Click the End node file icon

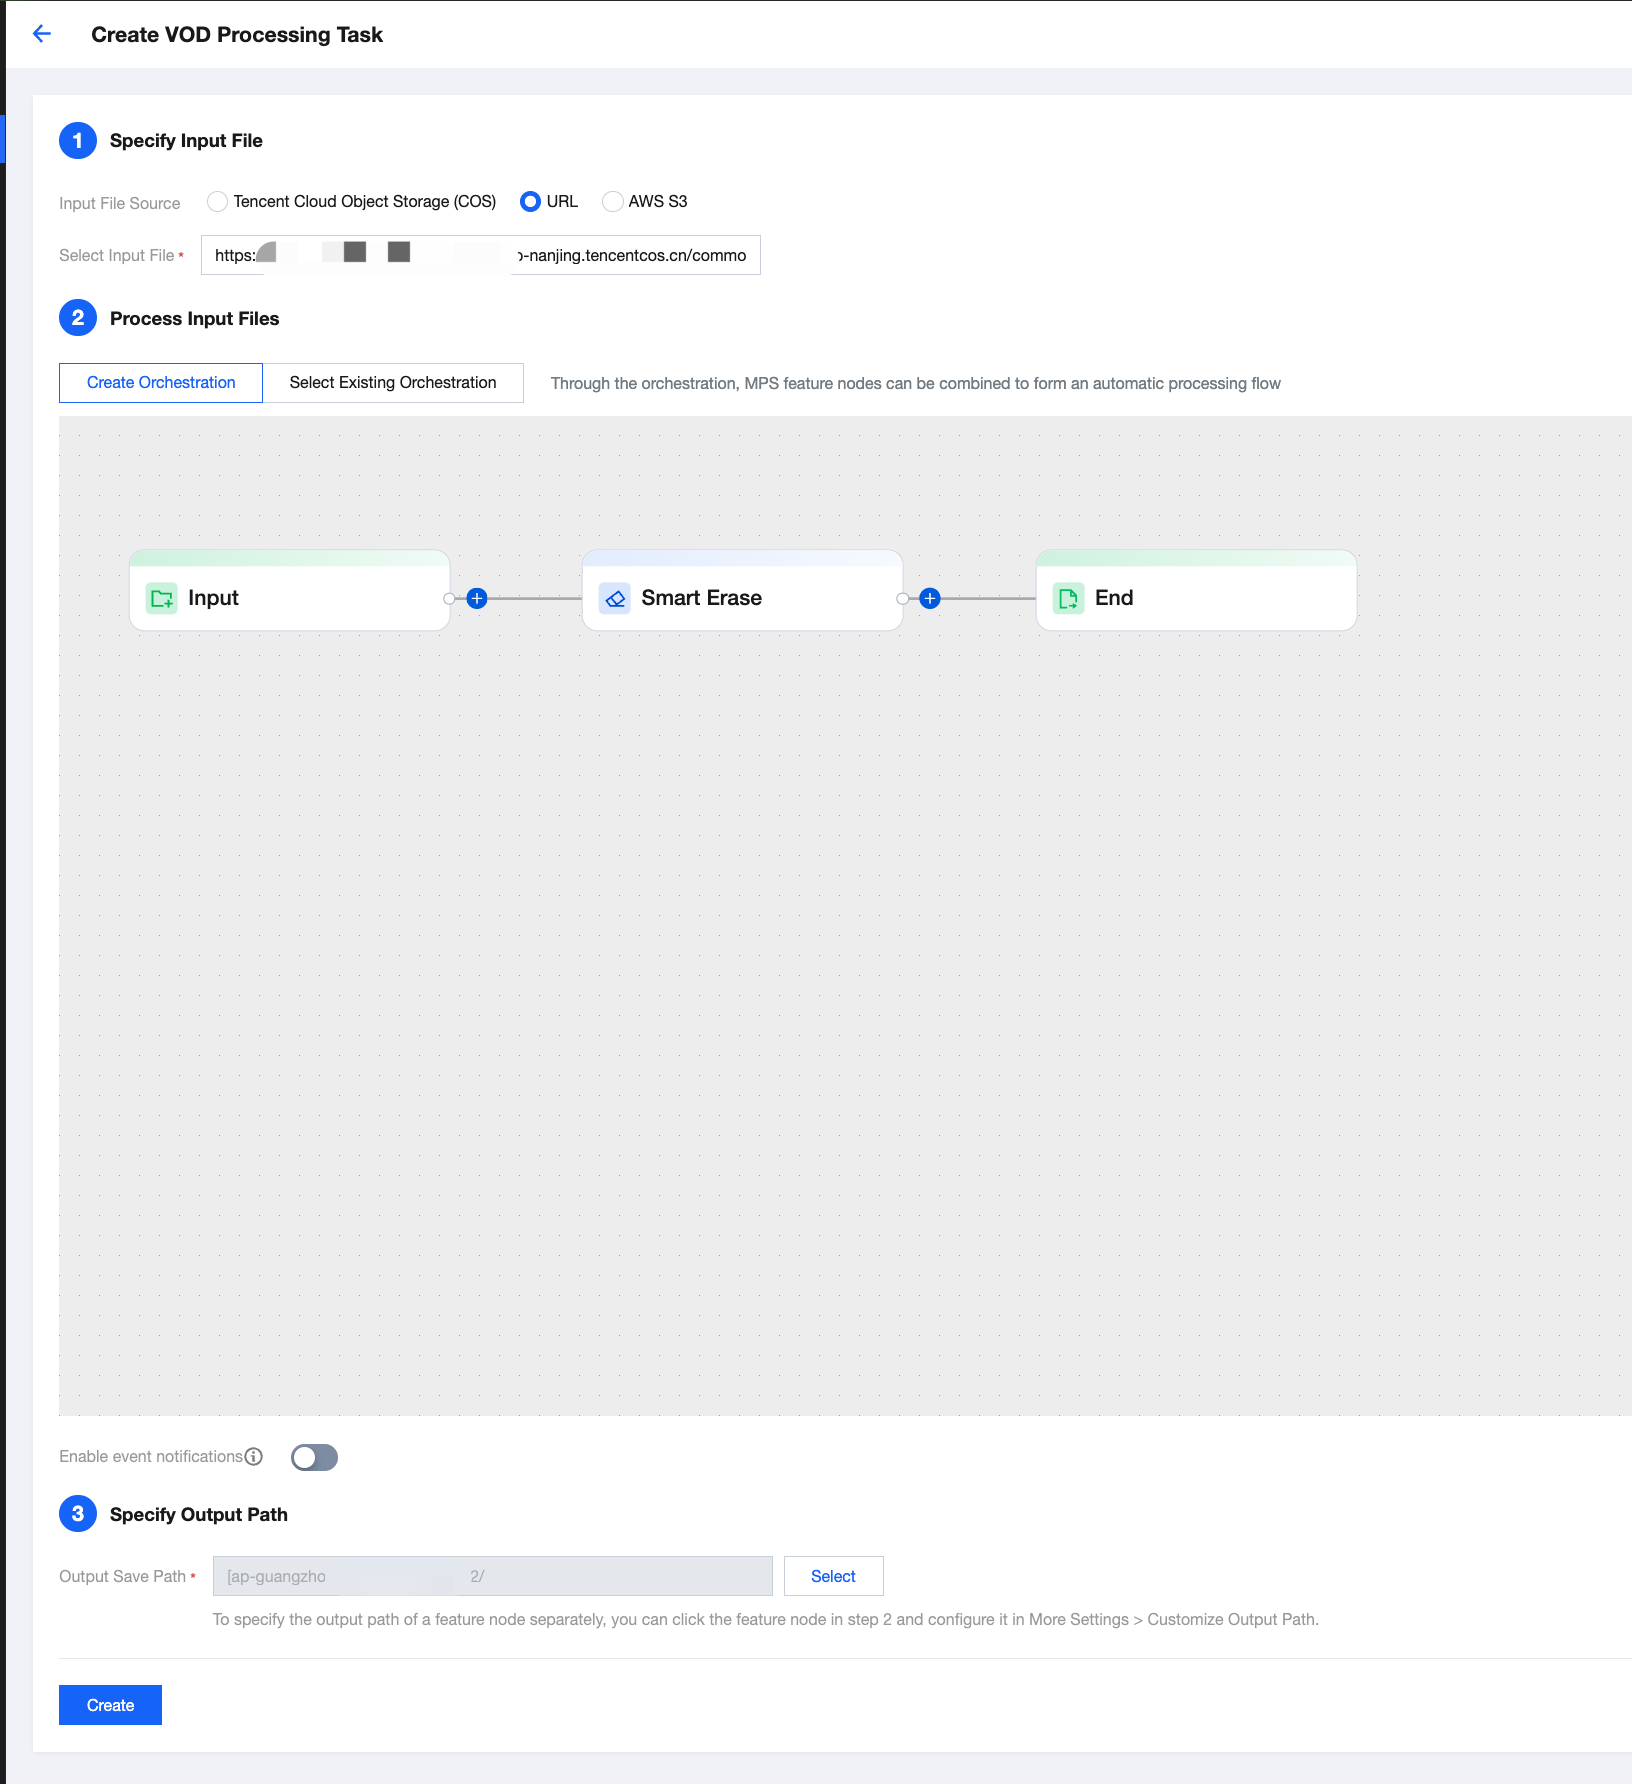tap(1068, 598)
